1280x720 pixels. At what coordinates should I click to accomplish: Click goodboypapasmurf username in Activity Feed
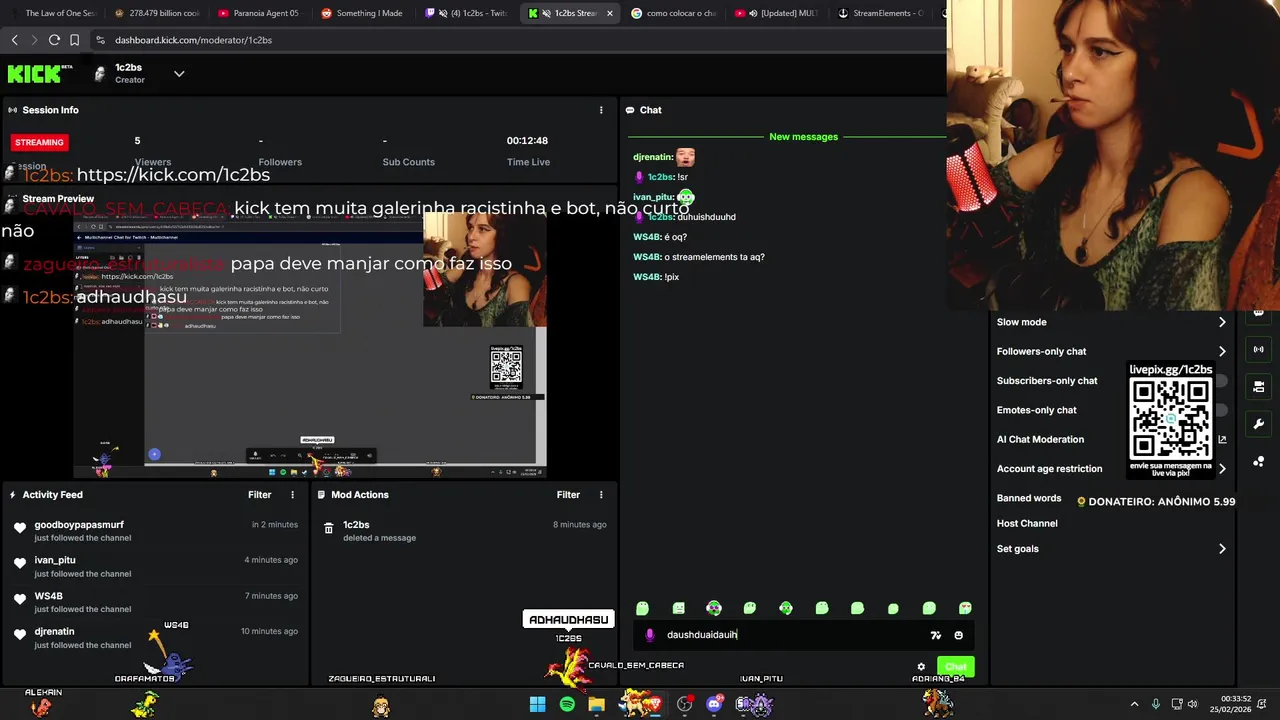[79, 525]
